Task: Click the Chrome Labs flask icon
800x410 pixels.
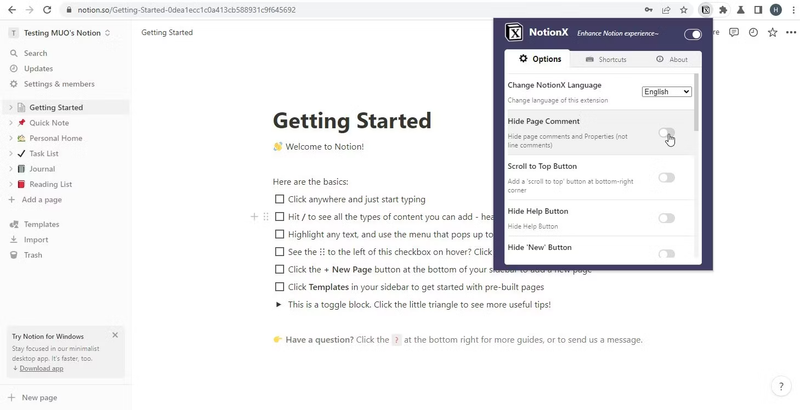Action: [740, 10]
